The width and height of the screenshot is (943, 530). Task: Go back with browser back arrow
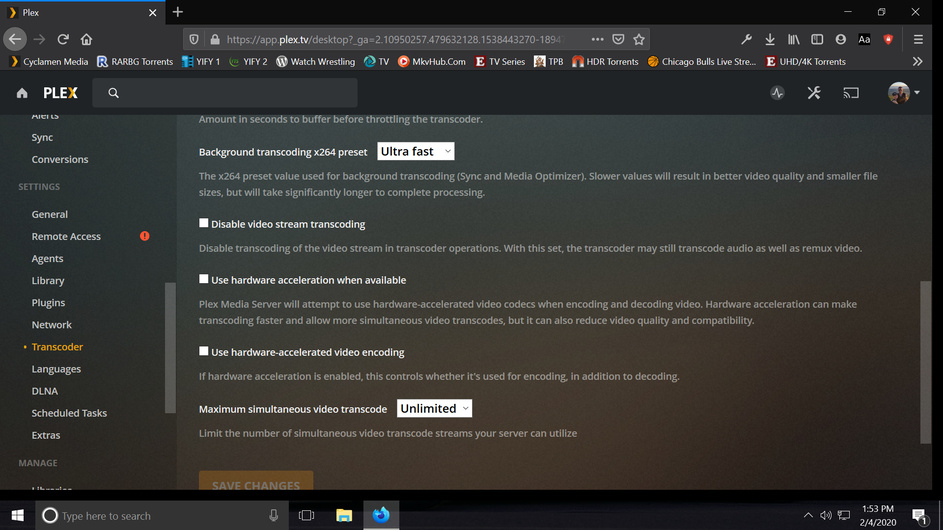point(15,39)
